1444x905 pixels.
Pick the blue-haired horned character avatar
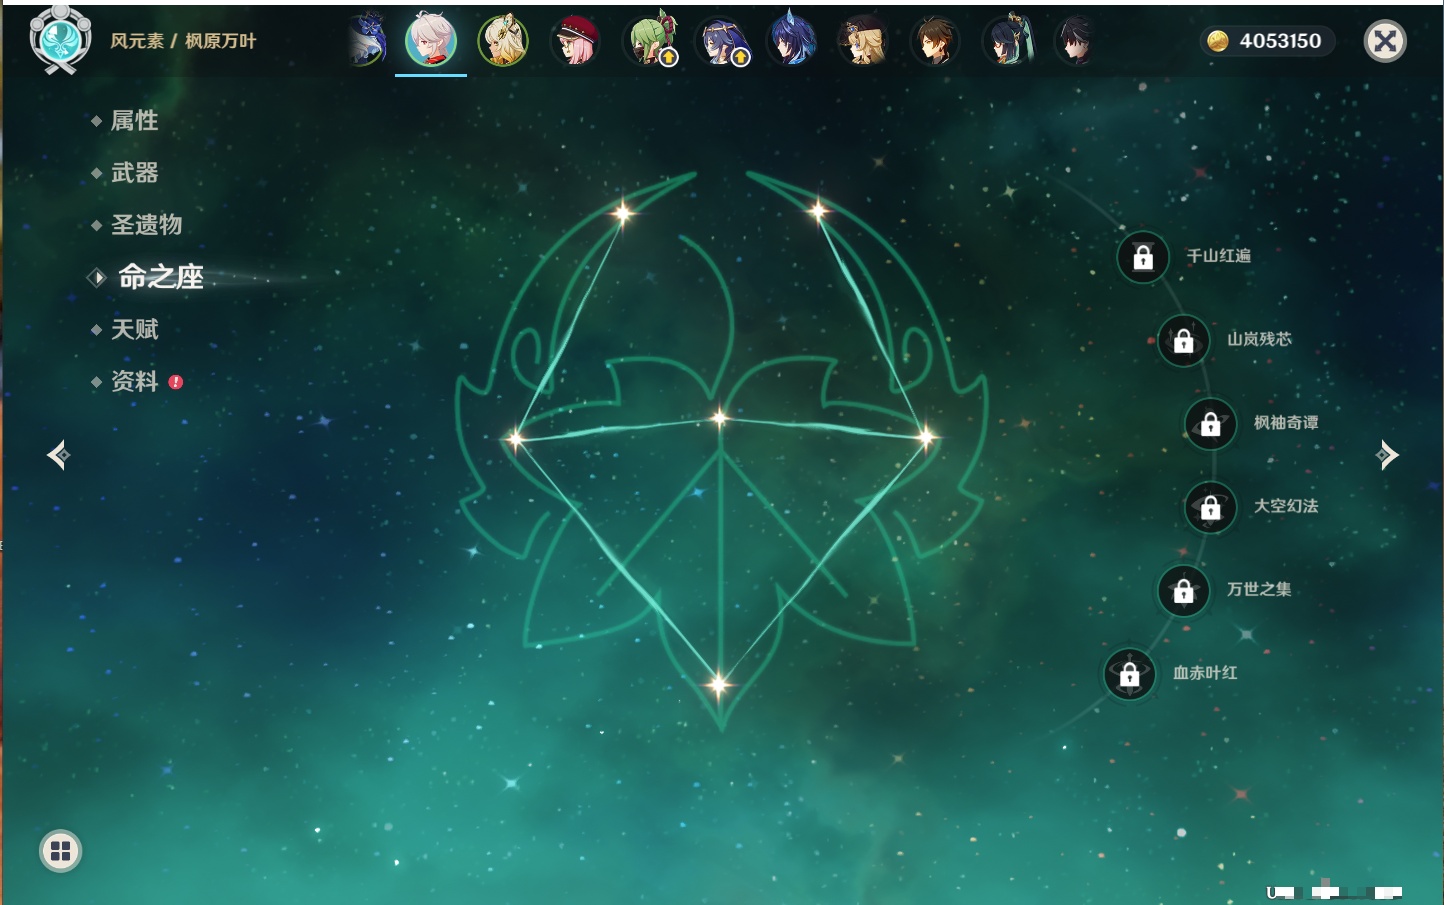click(x=792, y=41)
